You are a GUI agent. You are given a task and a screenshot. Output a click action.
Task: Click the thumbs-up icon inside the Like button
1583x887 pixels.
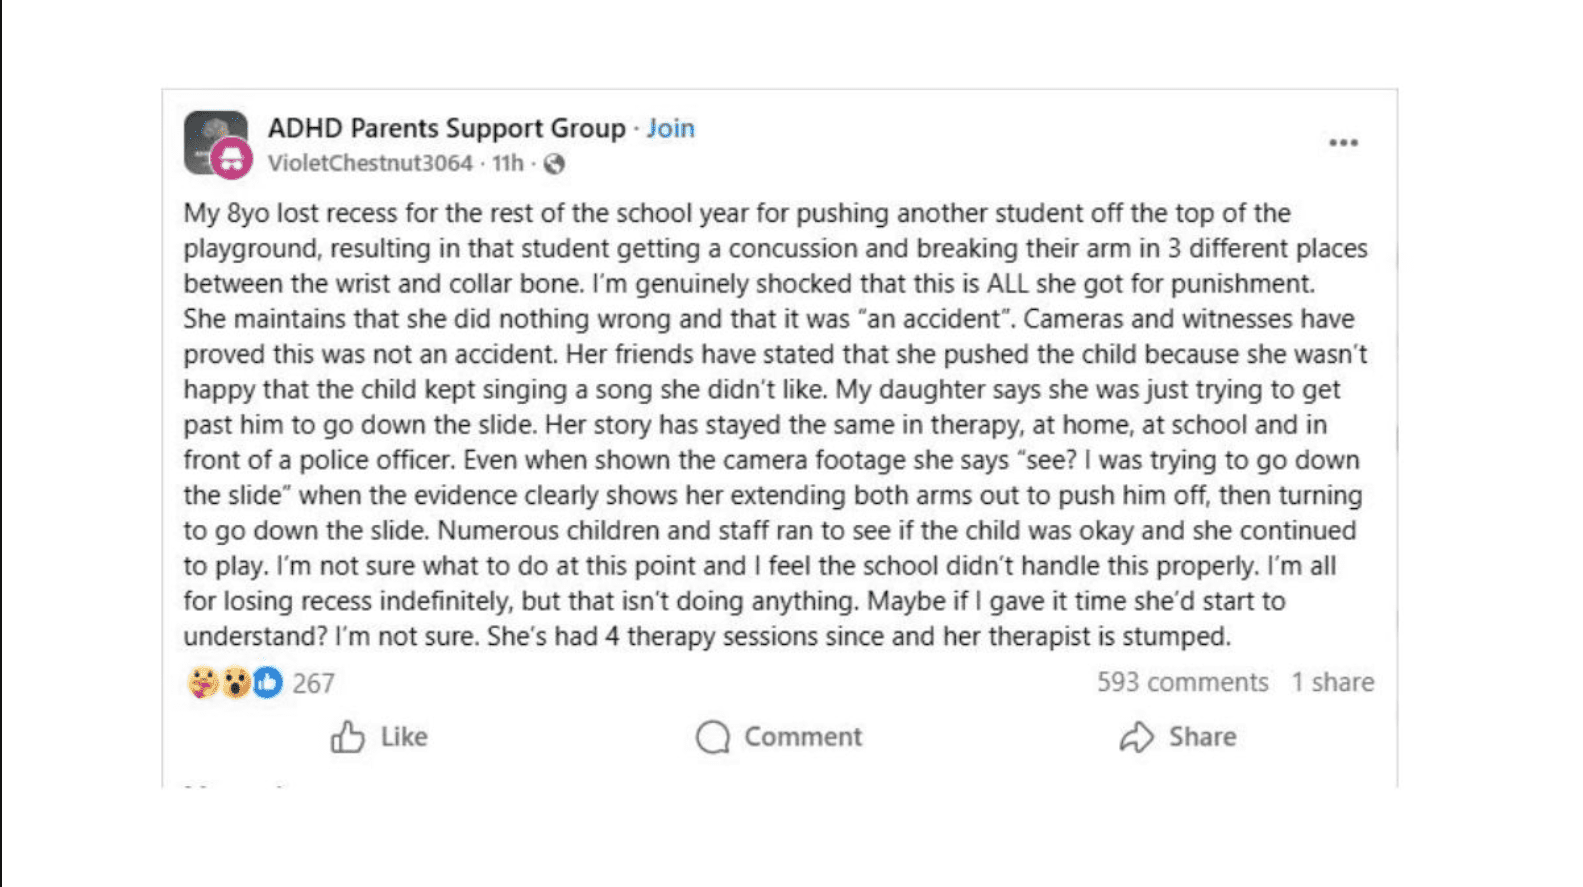pyautogui.click(x=347, y=737)
